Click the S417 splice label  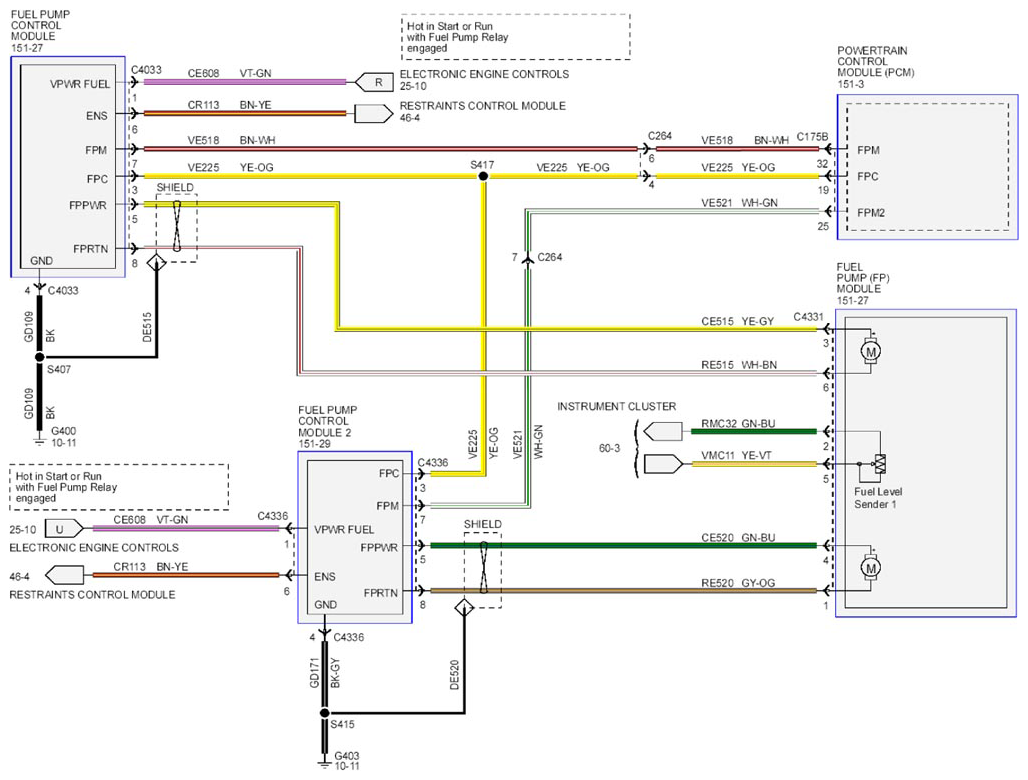click(482, 165)
